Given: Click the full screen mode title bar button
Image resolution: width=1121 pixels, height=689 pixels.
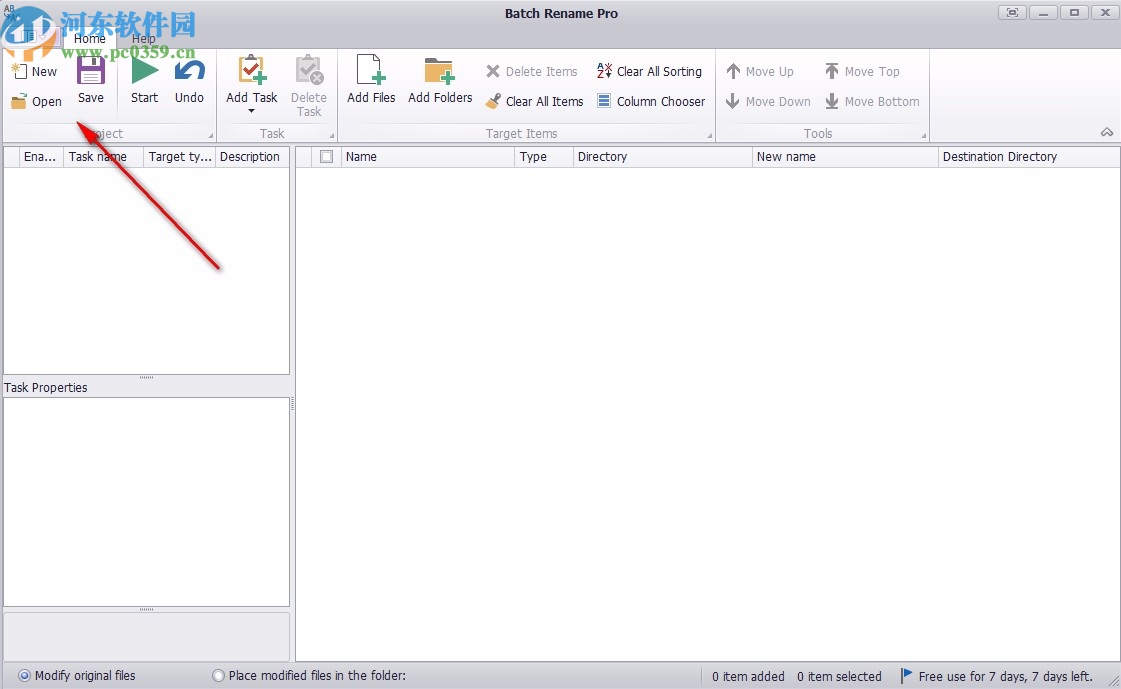Looking at the screenshot, I should coord(1012,13).
